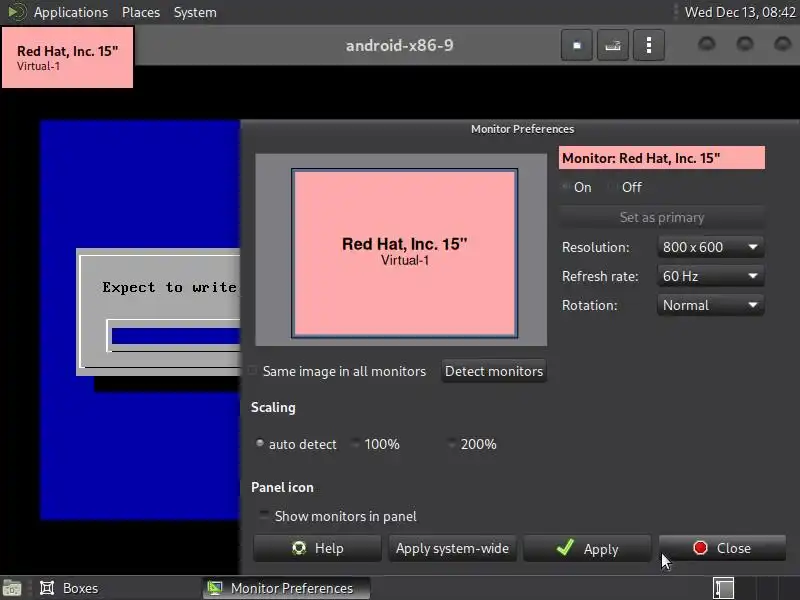Open the Resolution dropdown showing 800 x 600
This screenshot has height=600, width=800.
[711, 247]
